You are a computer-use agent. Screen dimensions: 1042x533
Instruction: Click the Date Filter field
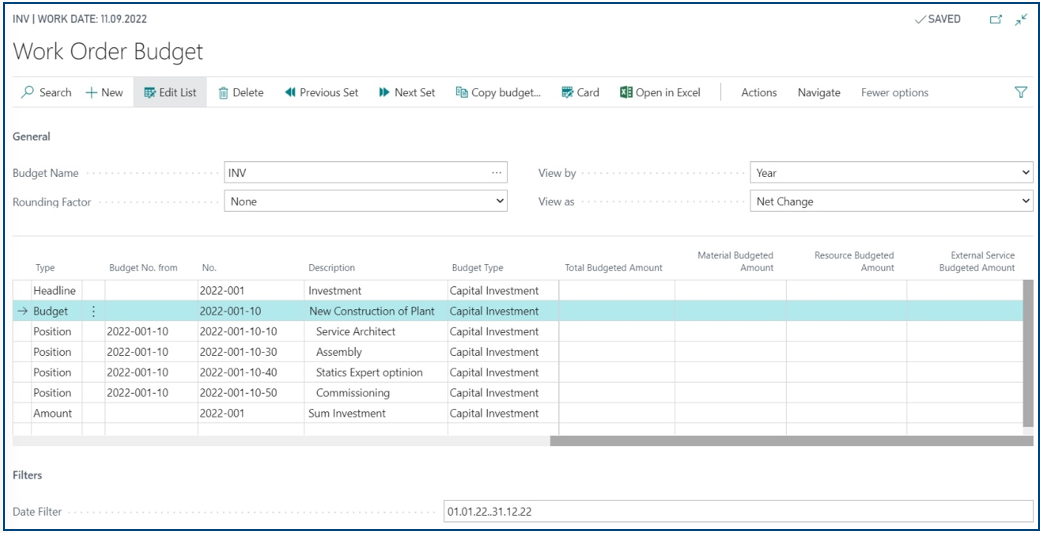tap(738, 511)
